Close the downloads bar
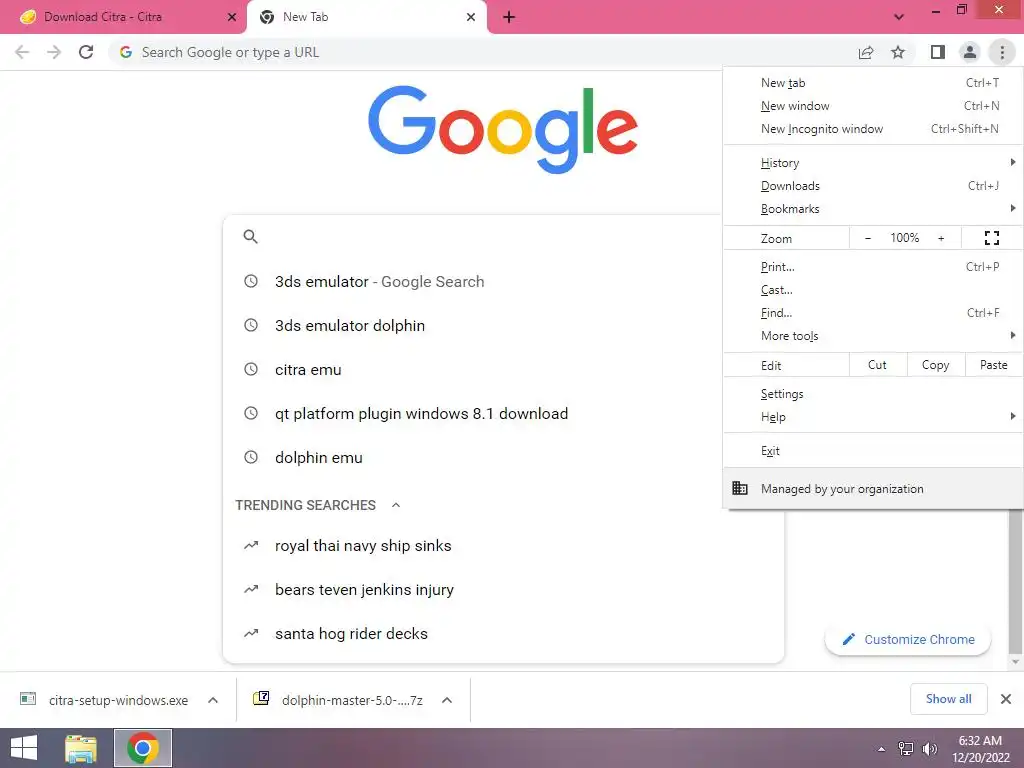The image size is (1024, 768). click(x=1006, y=699)
